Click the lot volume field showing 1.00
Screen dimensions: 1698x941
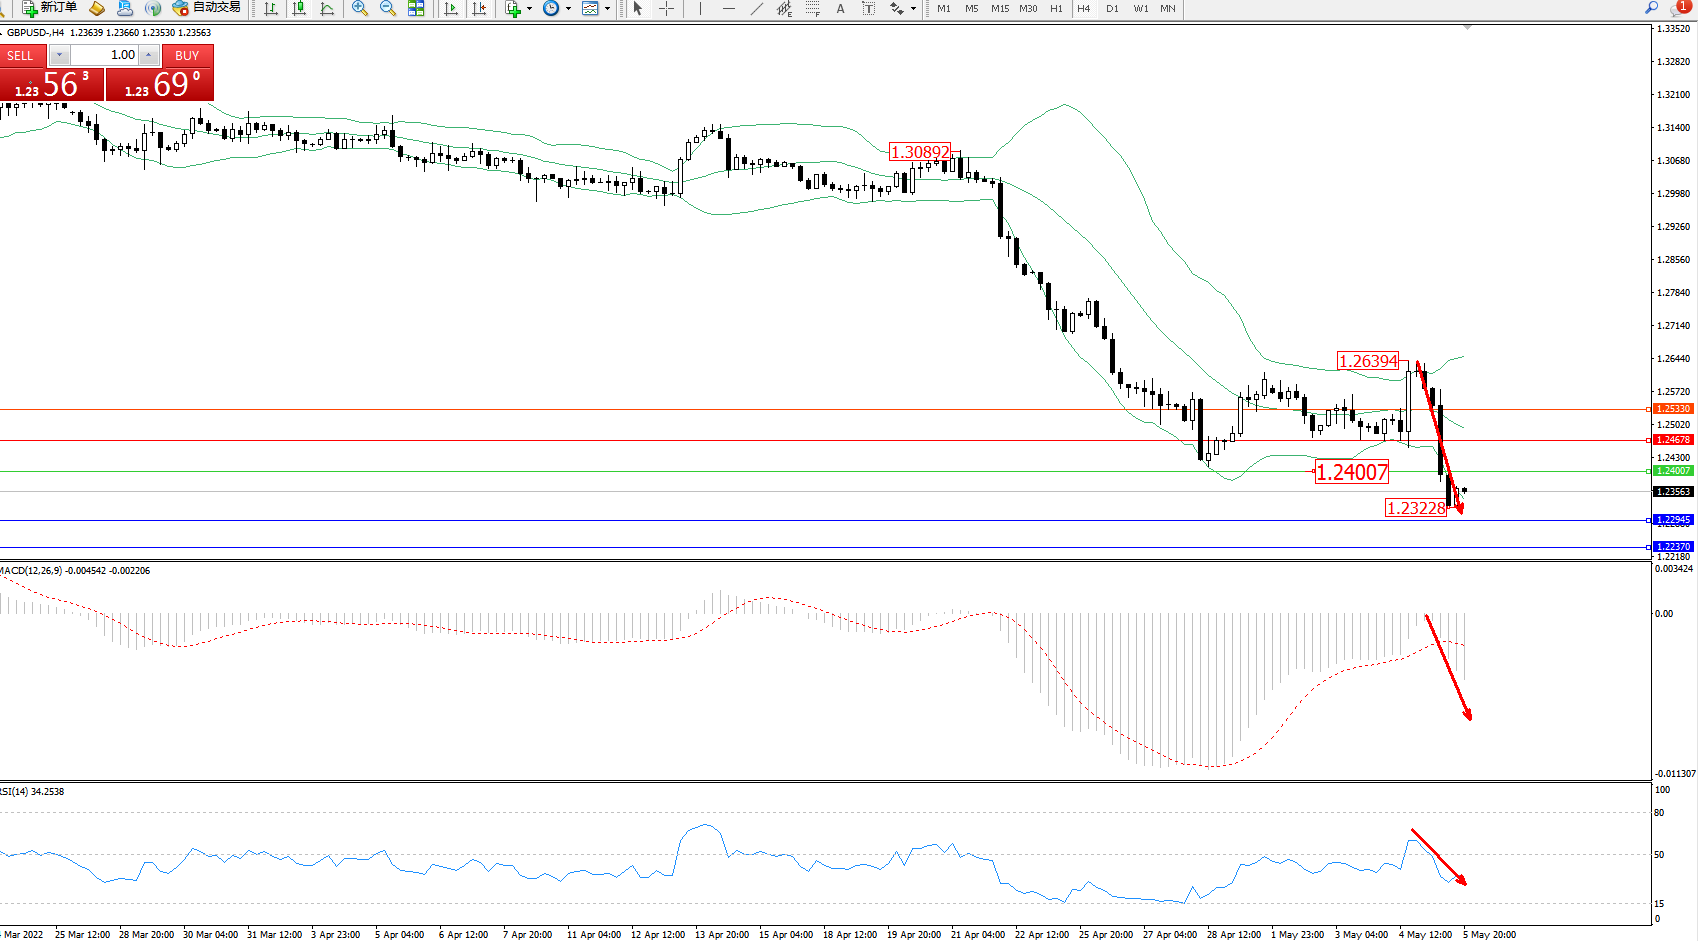pos(104,55)
